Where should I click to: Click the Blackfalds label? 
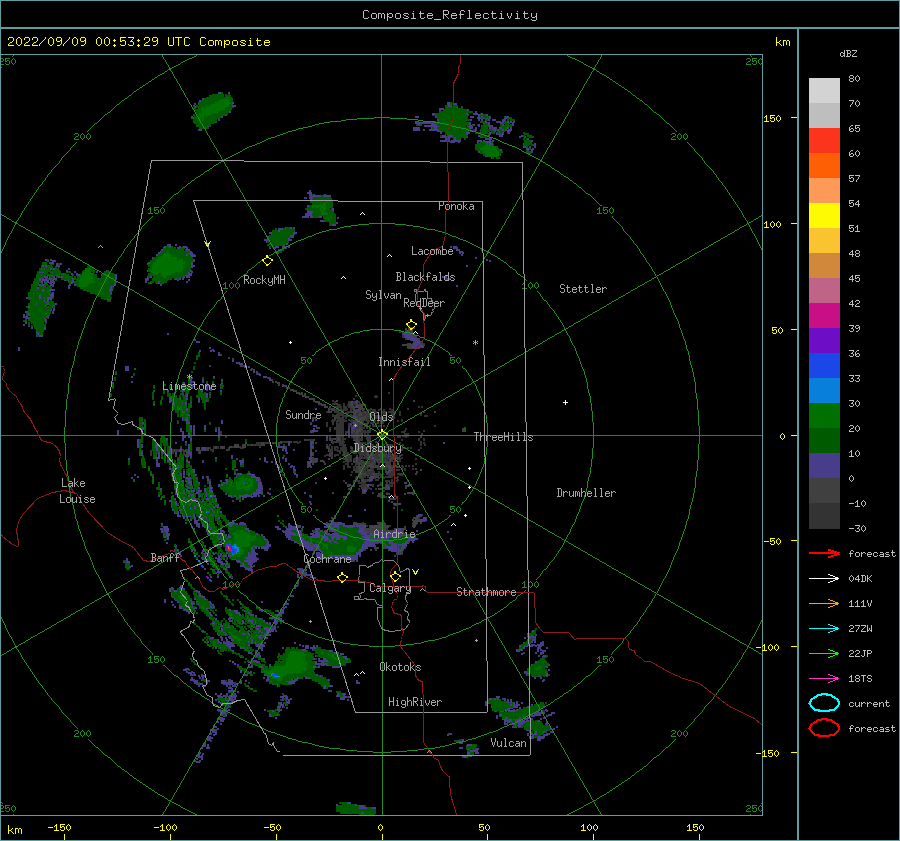coord(425,277)
